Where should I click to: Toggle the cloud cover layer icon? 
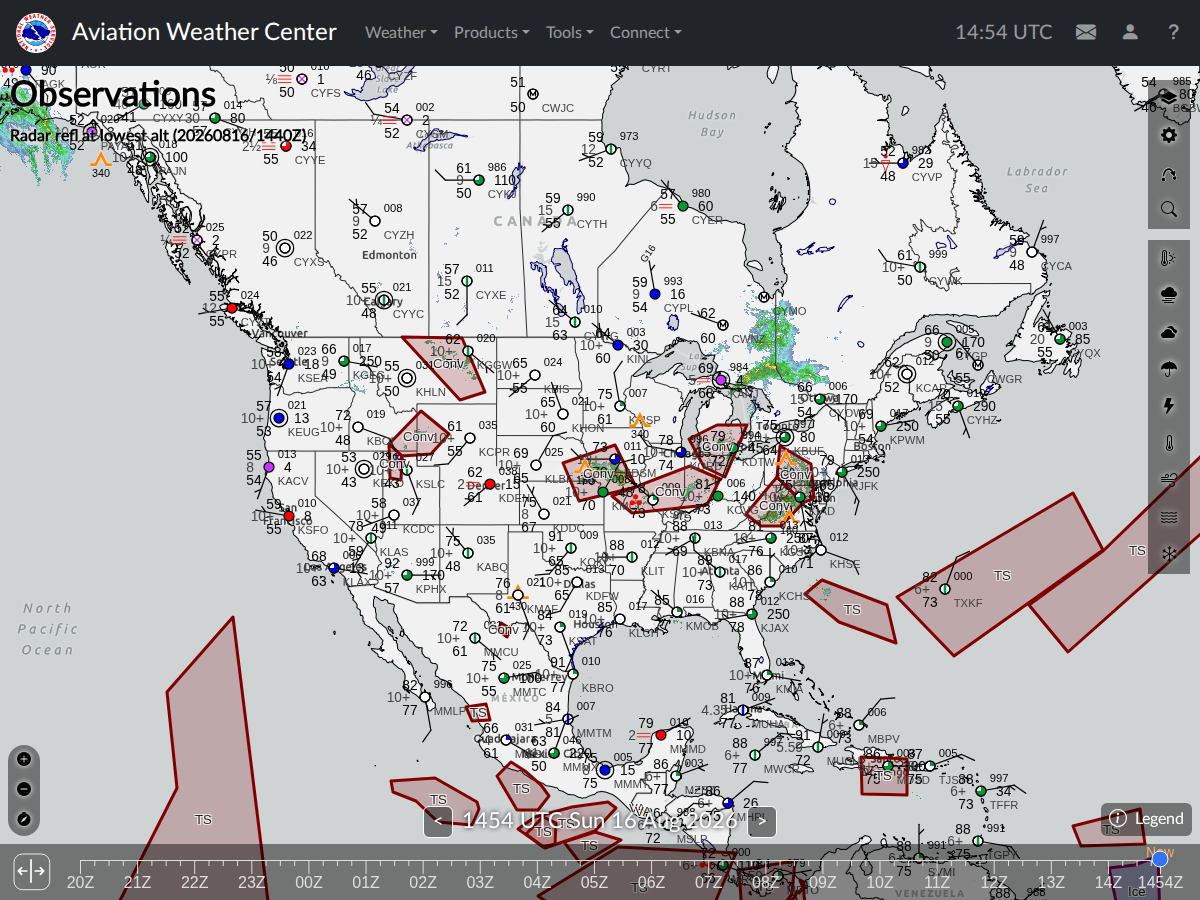(1169, 332)
